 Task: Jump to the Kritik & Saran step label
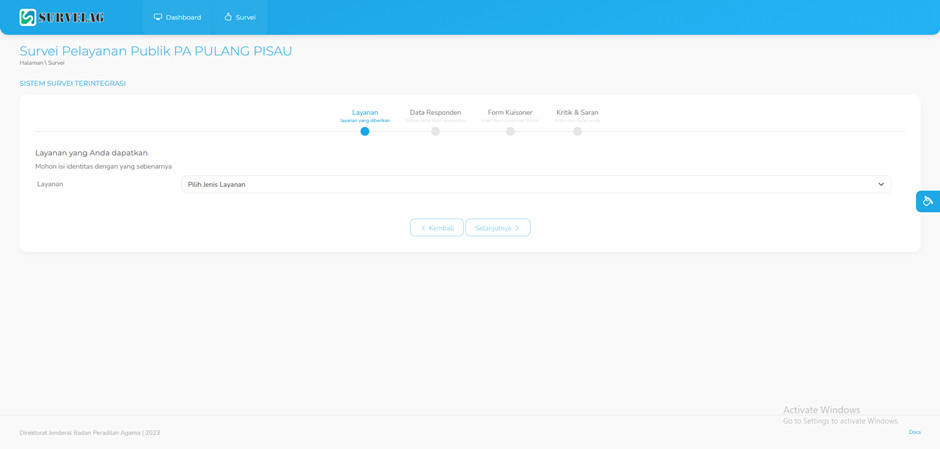577,112
